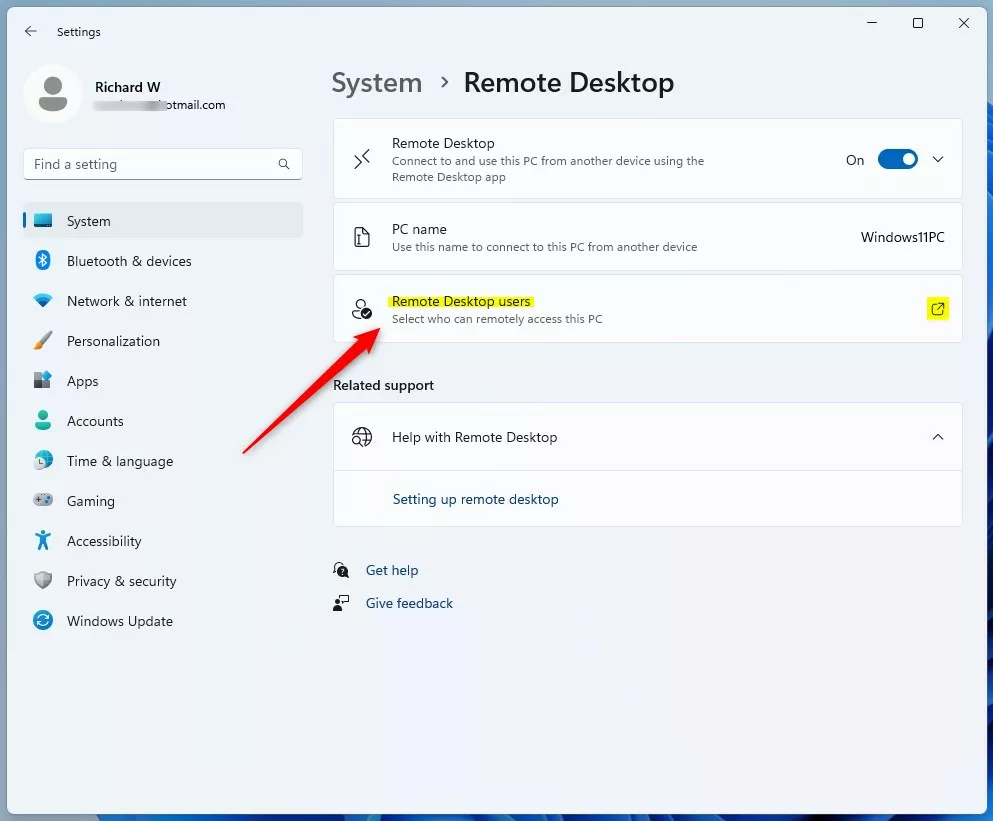Click the System monitor icon in sidebar
This screenshot has width=993, height=821.
pyautogui.click(x=42, y=220)
